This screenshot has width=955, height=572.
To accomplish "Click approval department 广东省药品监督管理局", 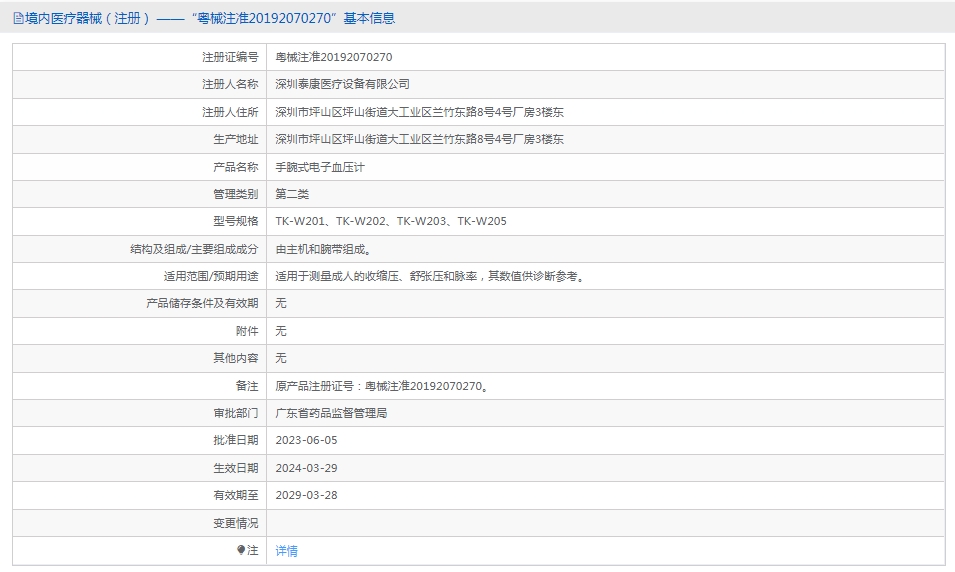I will tap(331, 413).
